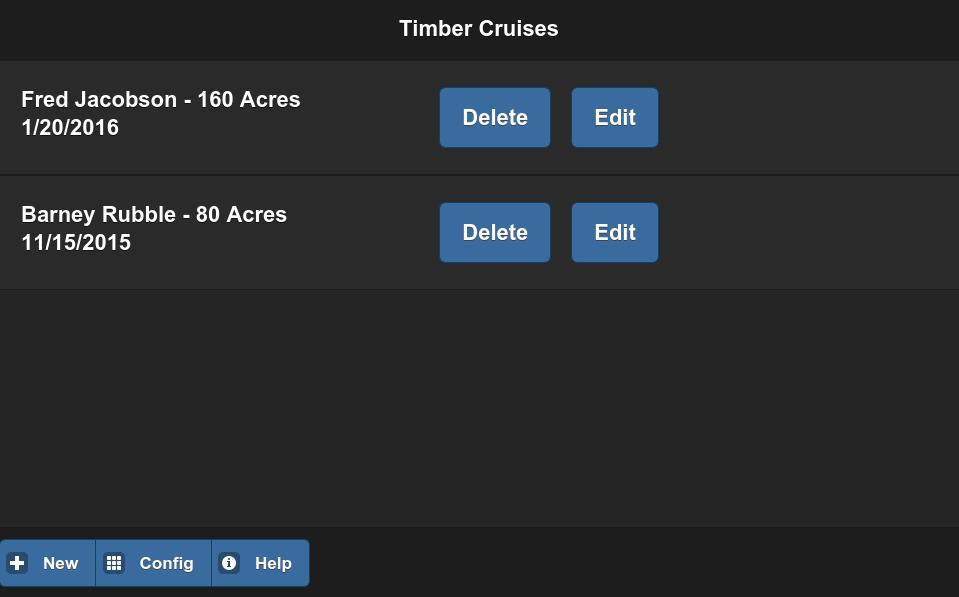
Task: Delete the Barney Rubble cruise
Action: (x=495, y=233)
